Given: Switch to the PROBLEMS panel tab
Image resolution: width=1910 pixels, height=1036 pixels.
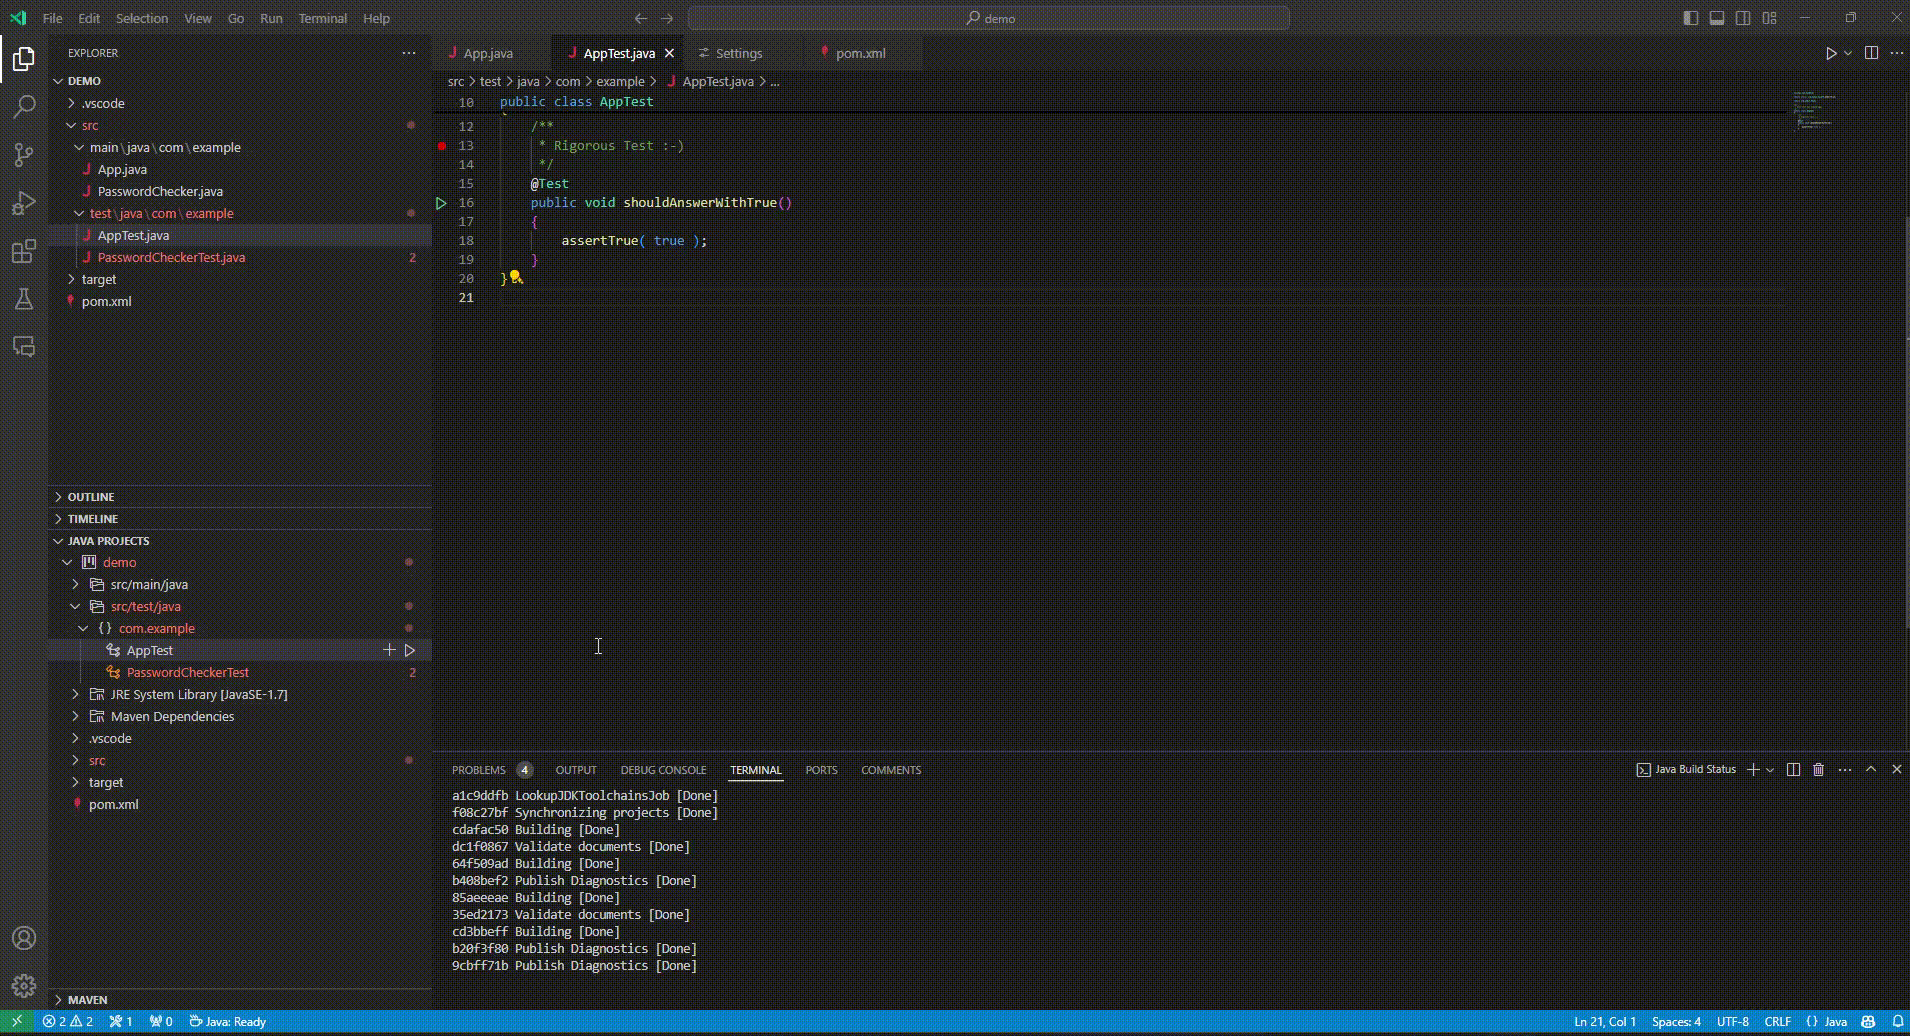Looking at the screenshot, I should 478,770.
